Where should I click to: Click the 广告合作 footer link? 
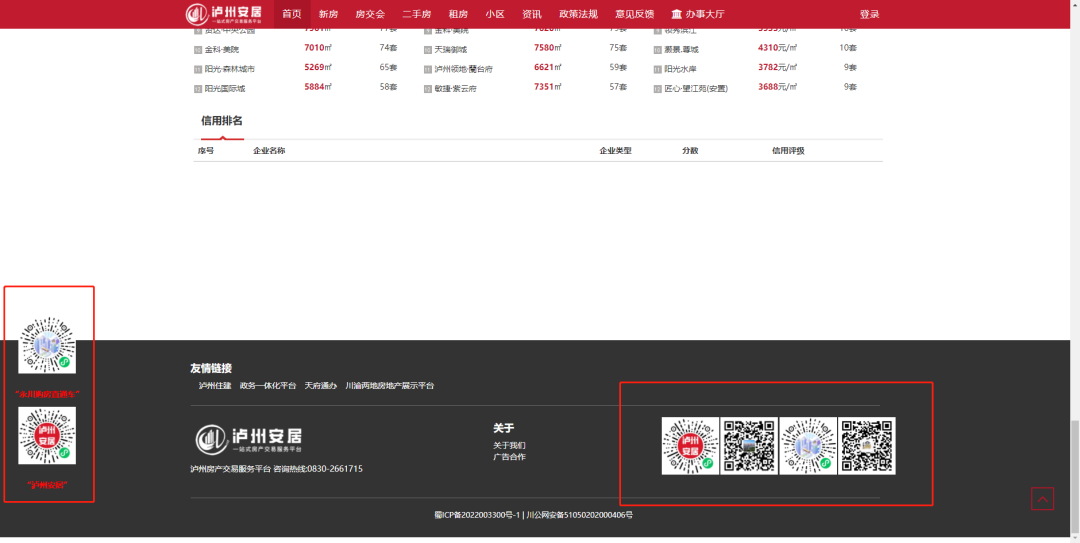point(509,457)
